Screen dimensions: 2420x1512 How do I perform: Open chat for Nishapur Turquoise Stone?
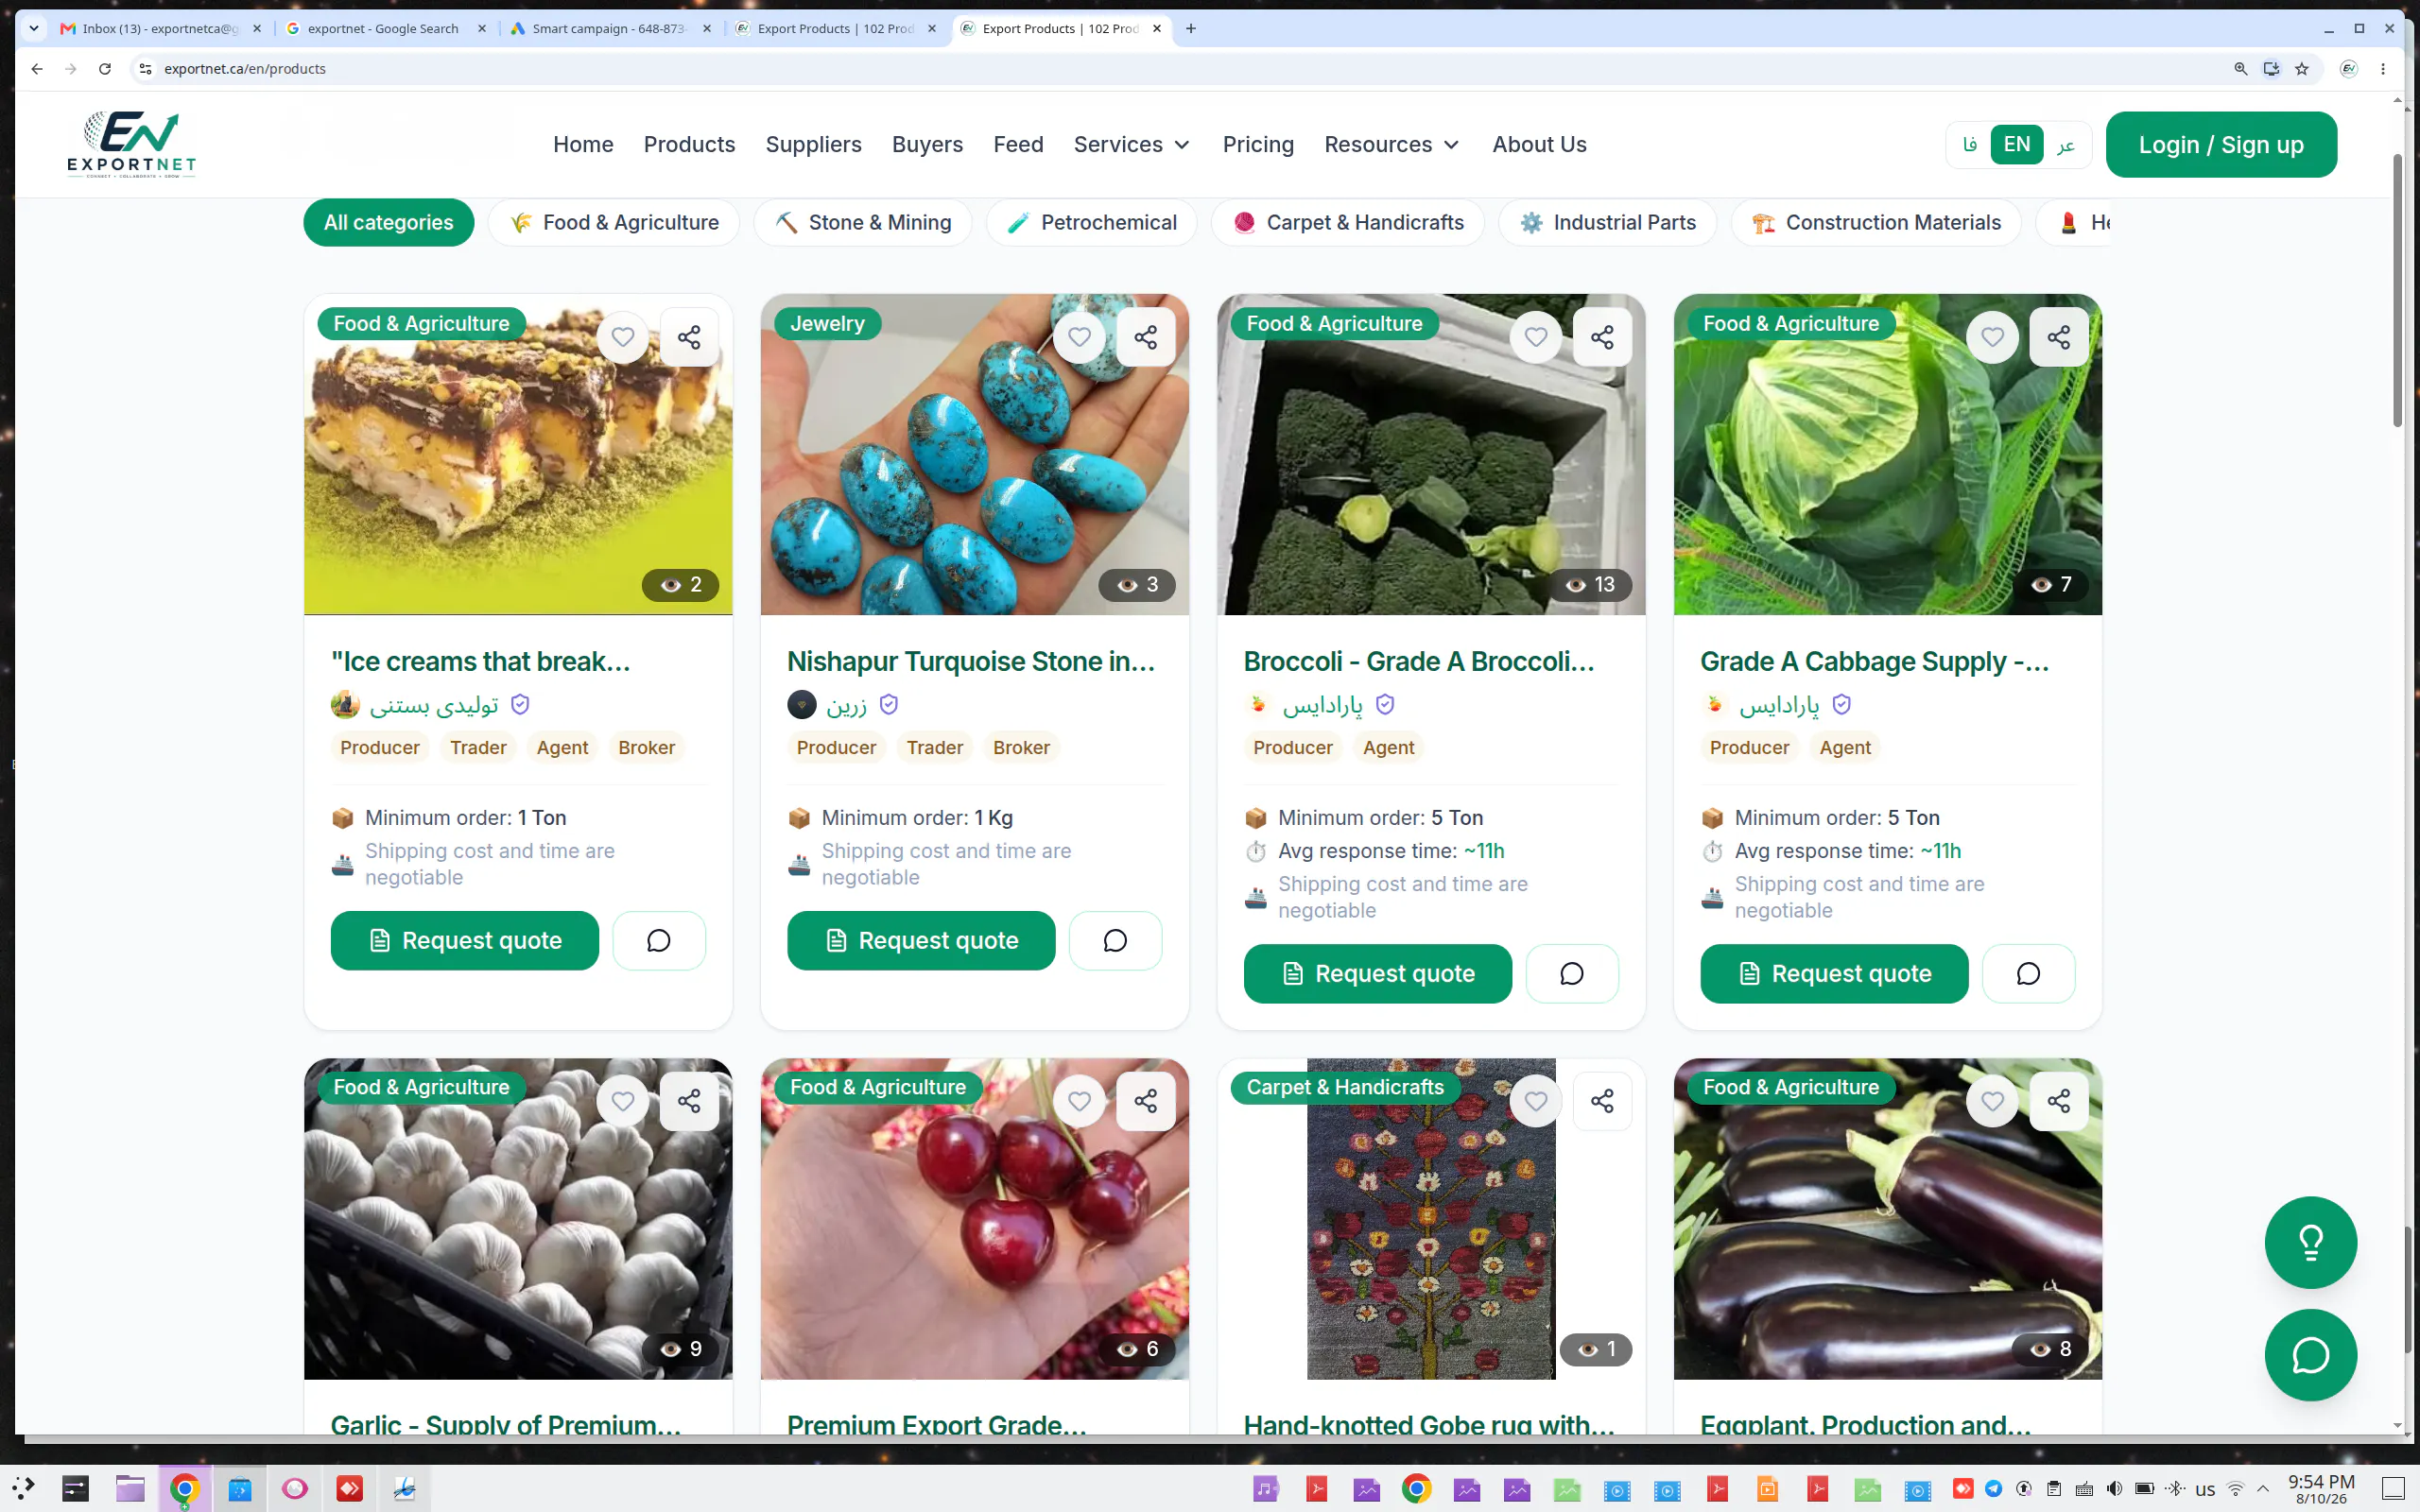(x=1115, y=940)
